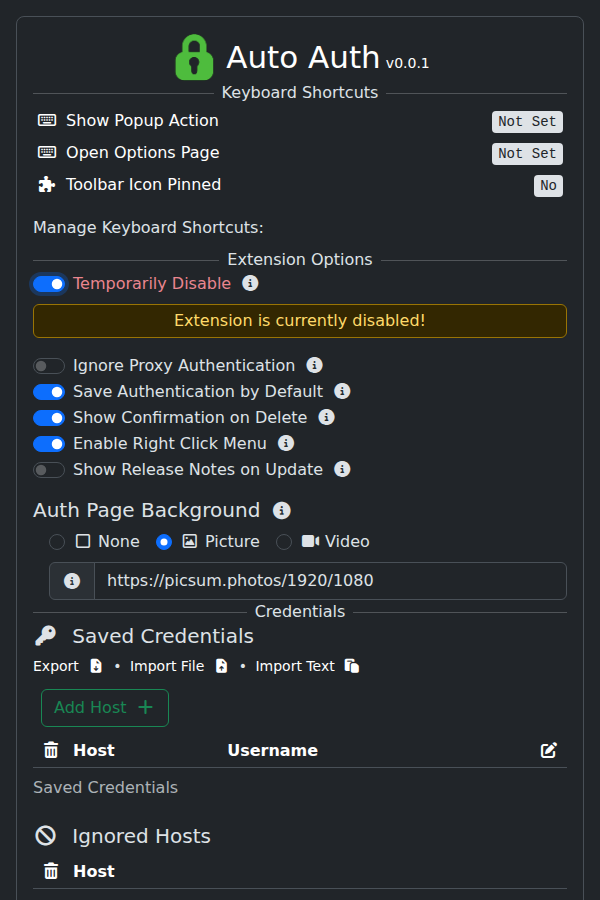Viewport: 600px width, 900px height.
Task: Click the info icon beside Auth Page Background
Action: click(x=282, y=510)
